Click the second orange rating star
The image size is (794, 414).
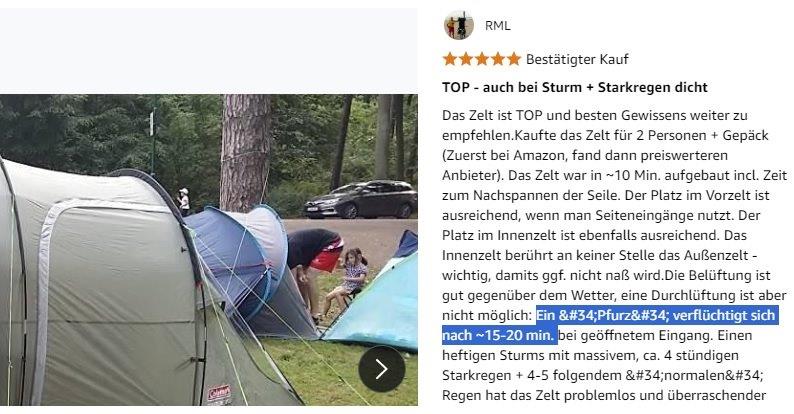[x=466, y=59]
